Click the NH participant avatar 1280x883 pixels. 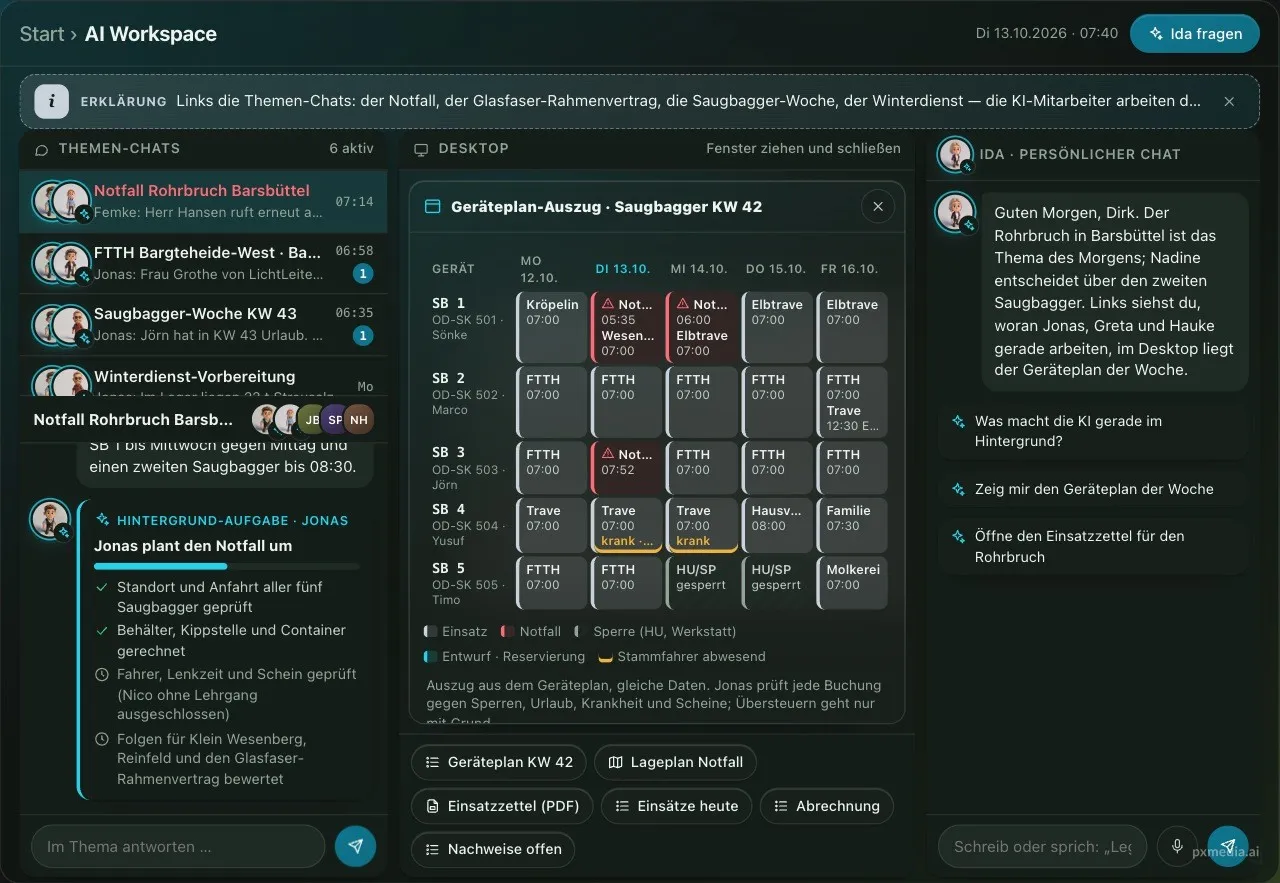[x=359, y=419]
